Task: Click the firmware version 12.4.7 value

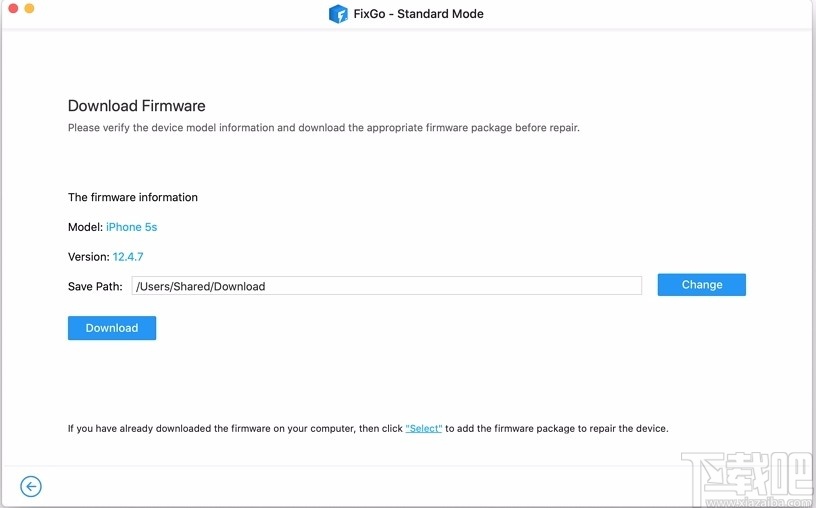Action: coord(128,257)
